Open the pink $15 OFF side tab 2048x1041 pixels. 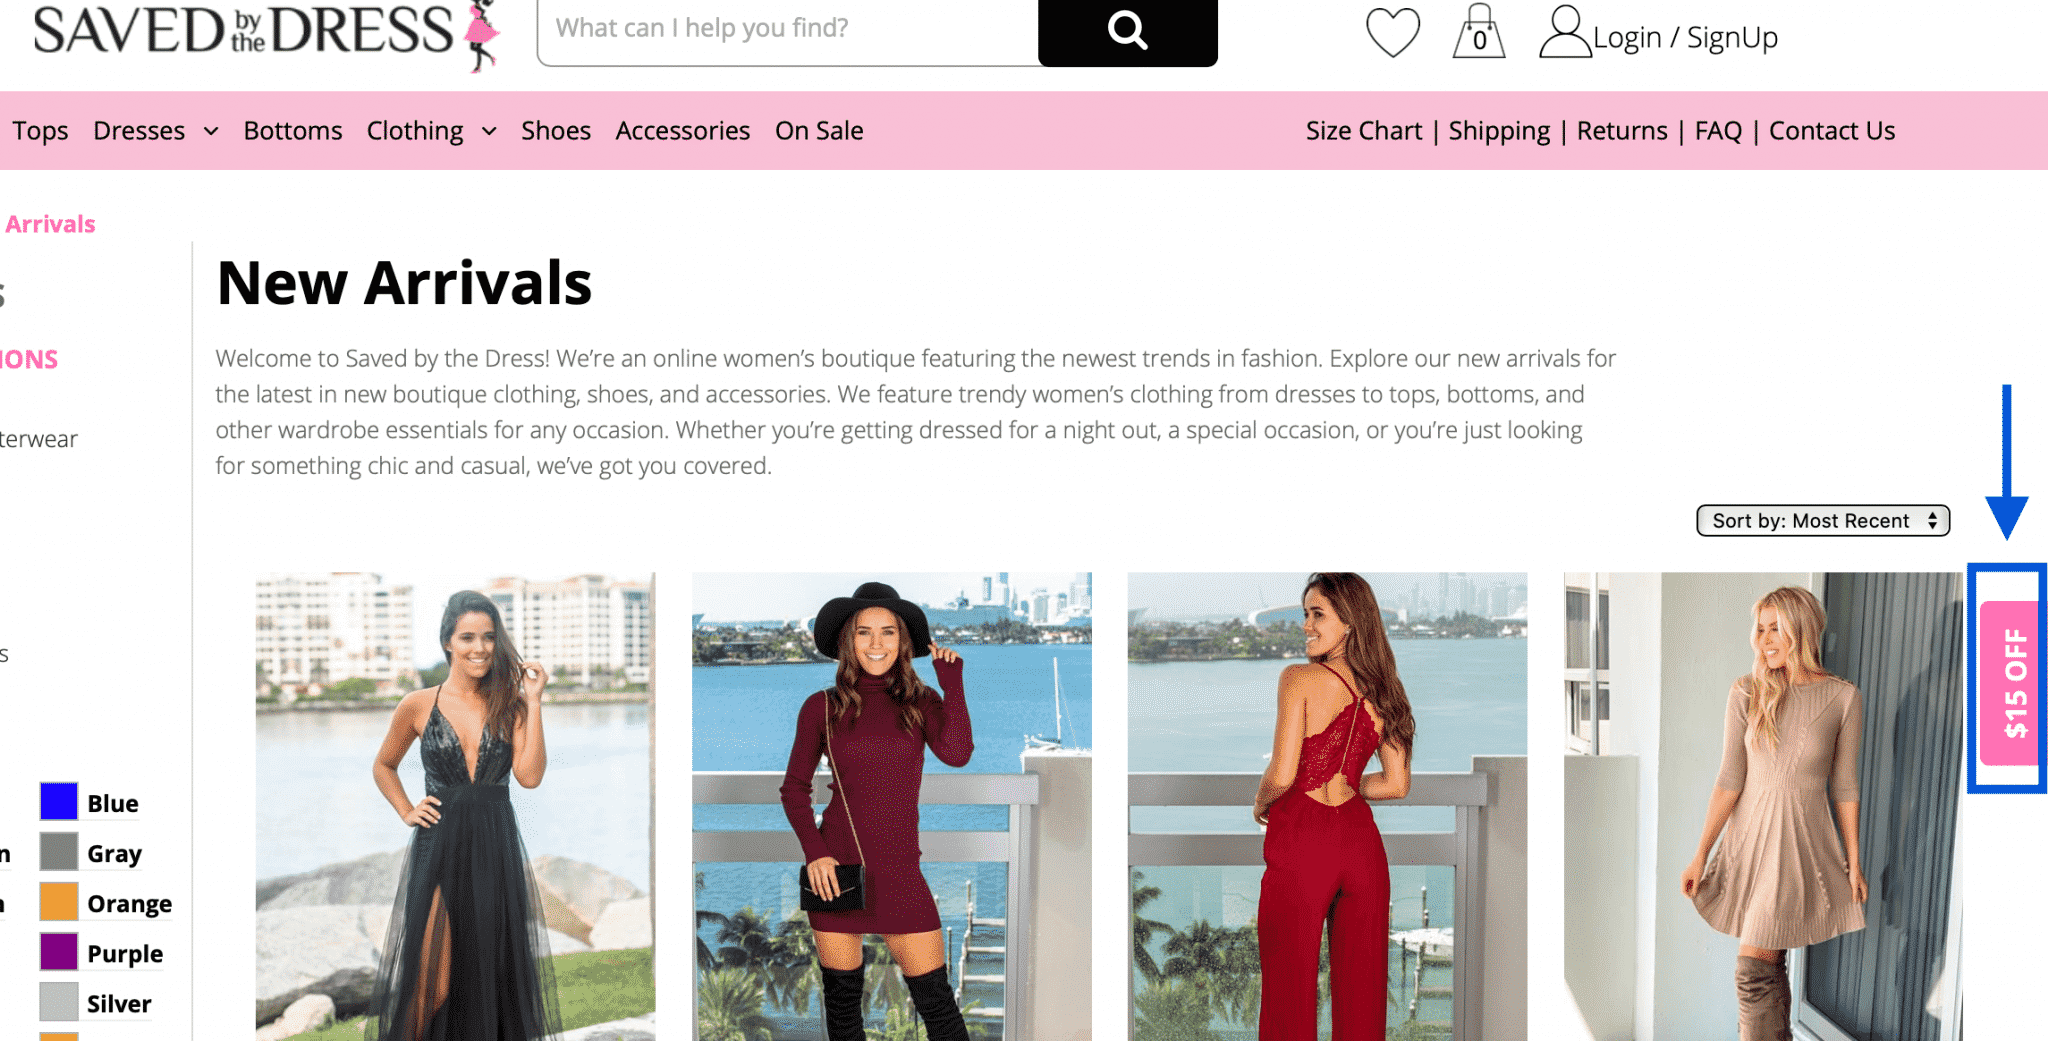pyautogui.click(x=2010, y=683)
